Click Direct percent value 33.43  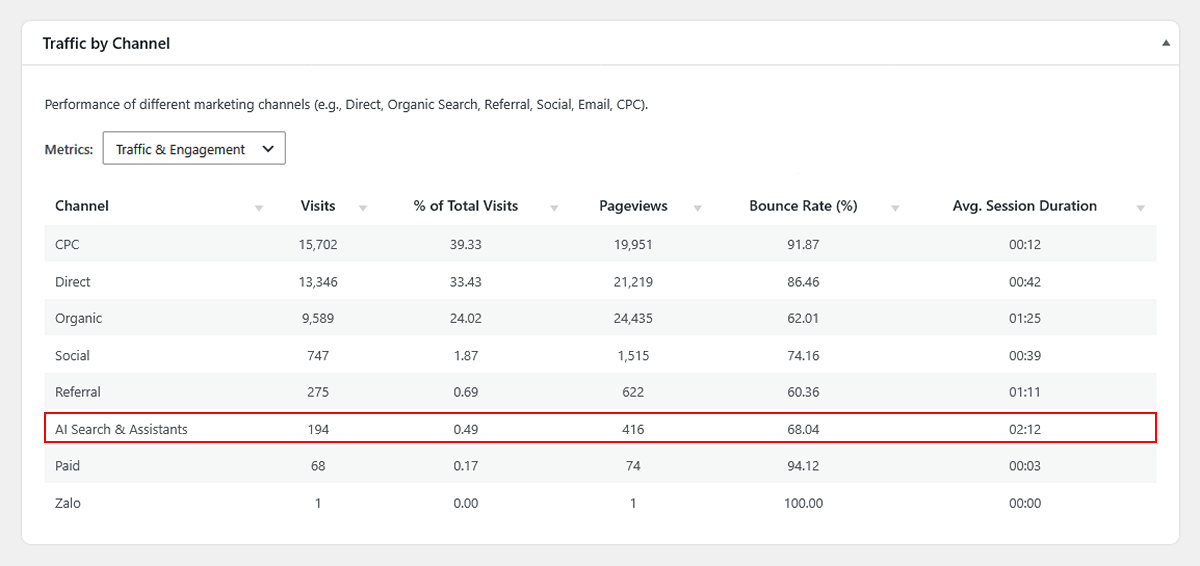[466, 282]
